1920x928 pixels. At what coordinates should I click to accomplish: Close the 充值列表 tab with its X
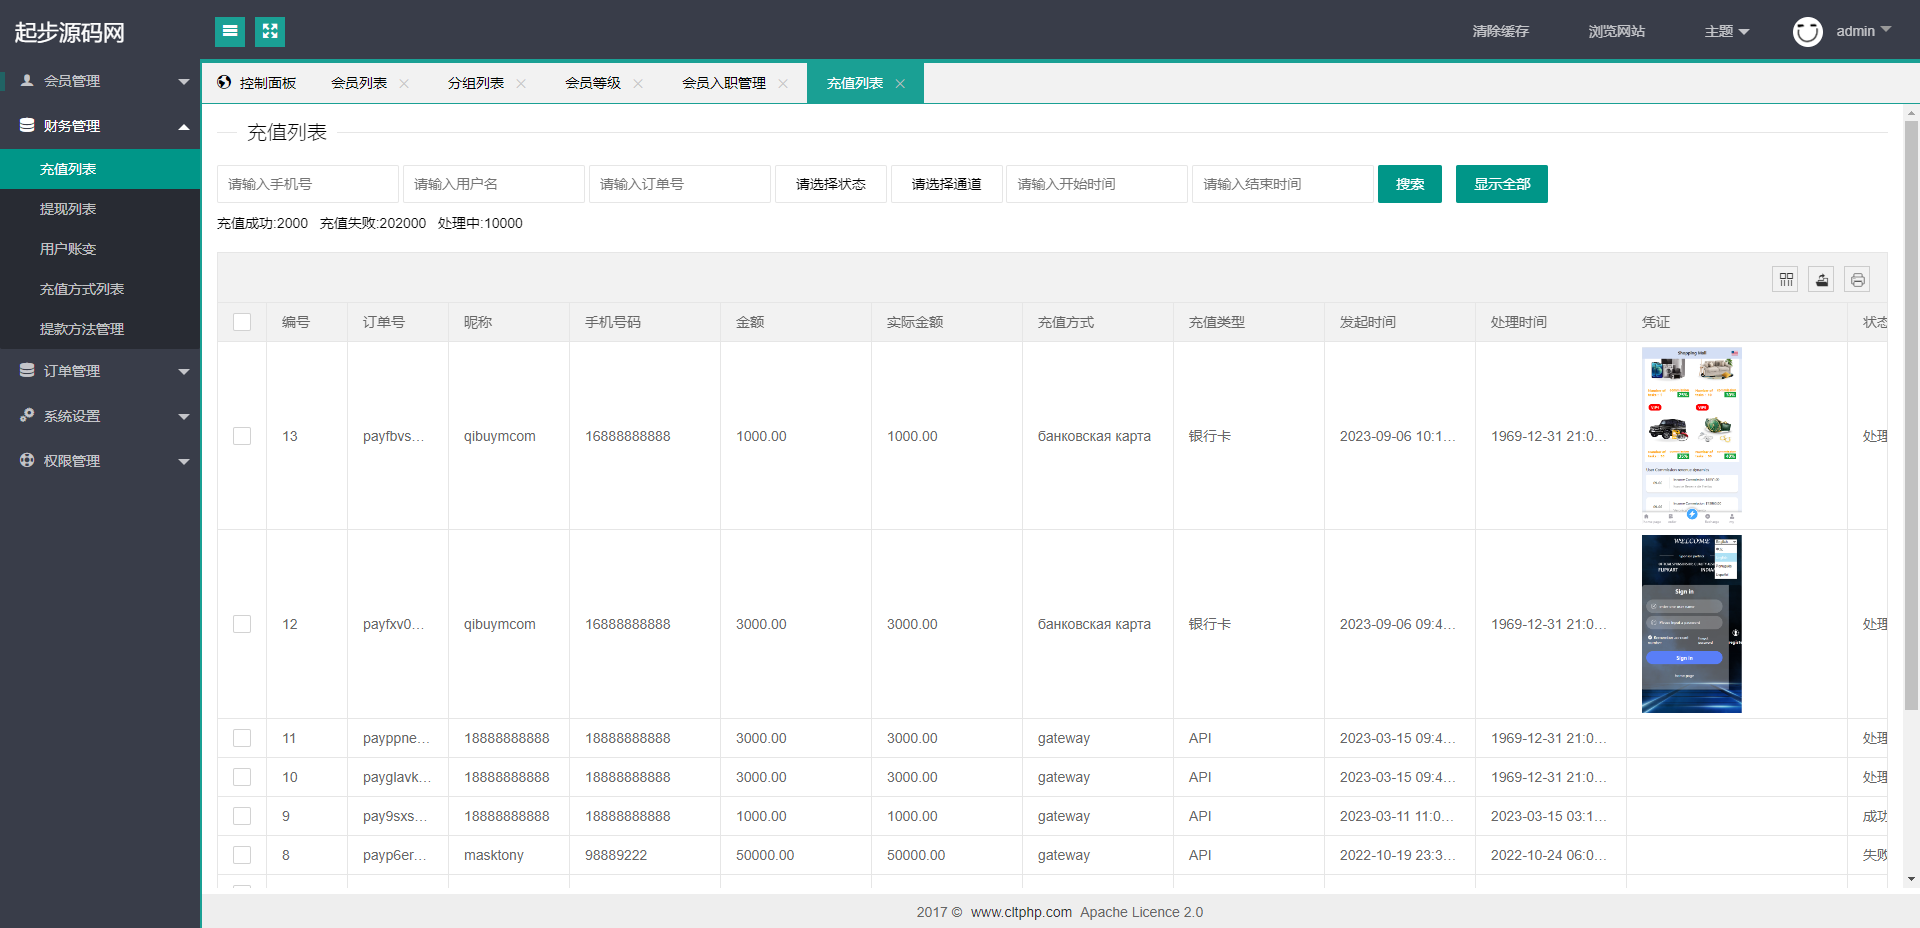[x=900, y=84]
